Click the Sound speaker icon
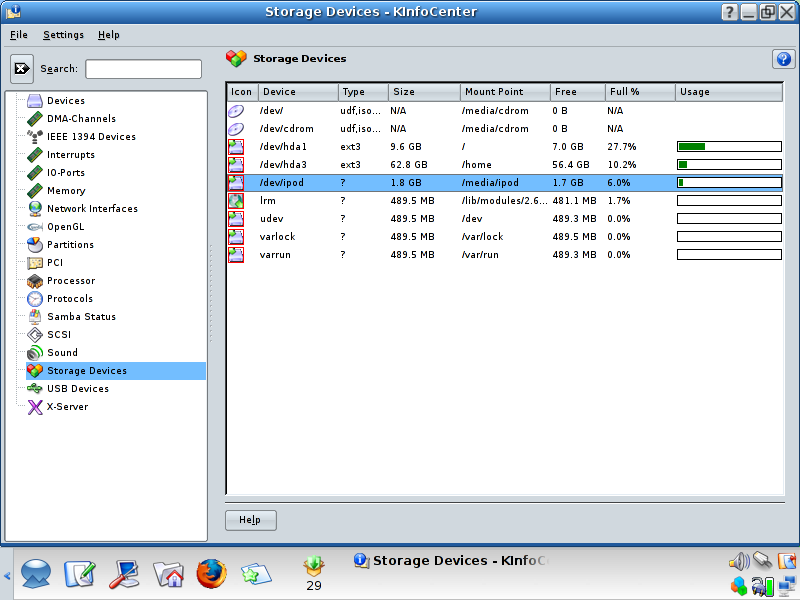 (x=35, y=353)
